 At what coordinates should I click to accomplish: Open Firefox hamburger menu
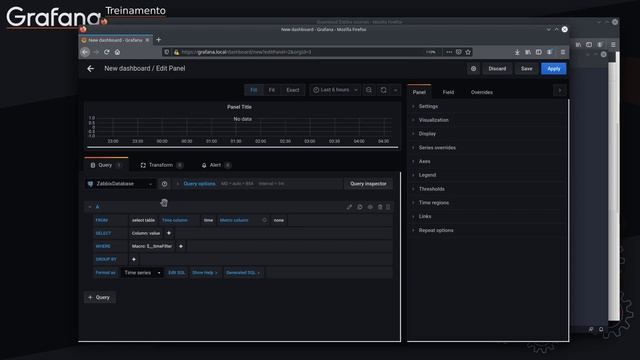563,52
